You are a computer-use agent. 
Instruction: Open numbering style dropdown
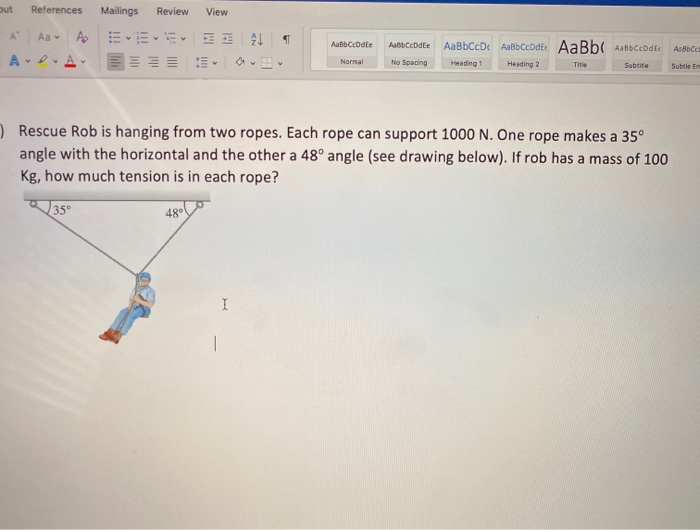coord(155,38)
